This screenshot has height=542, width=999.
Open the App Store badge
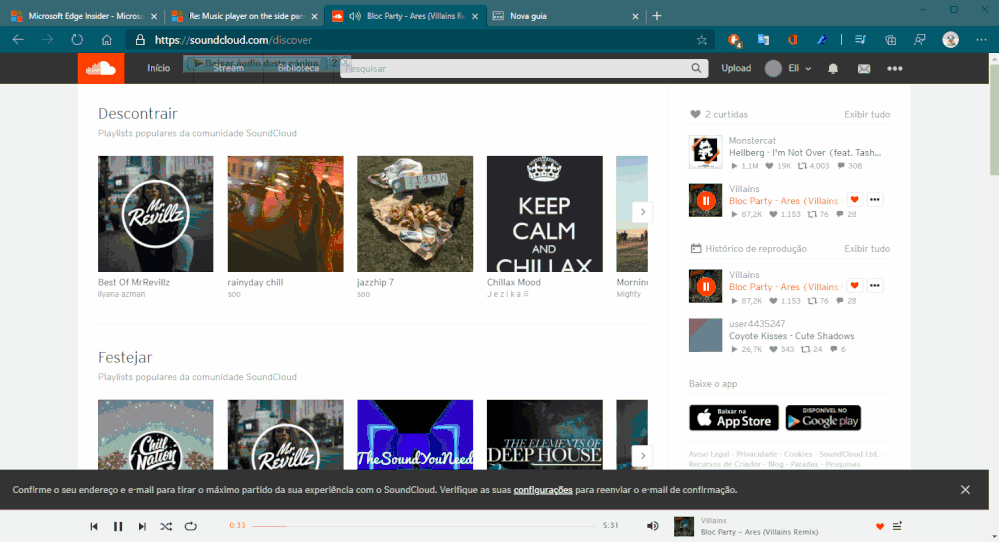pyautogui.click(x=733, y=418)
